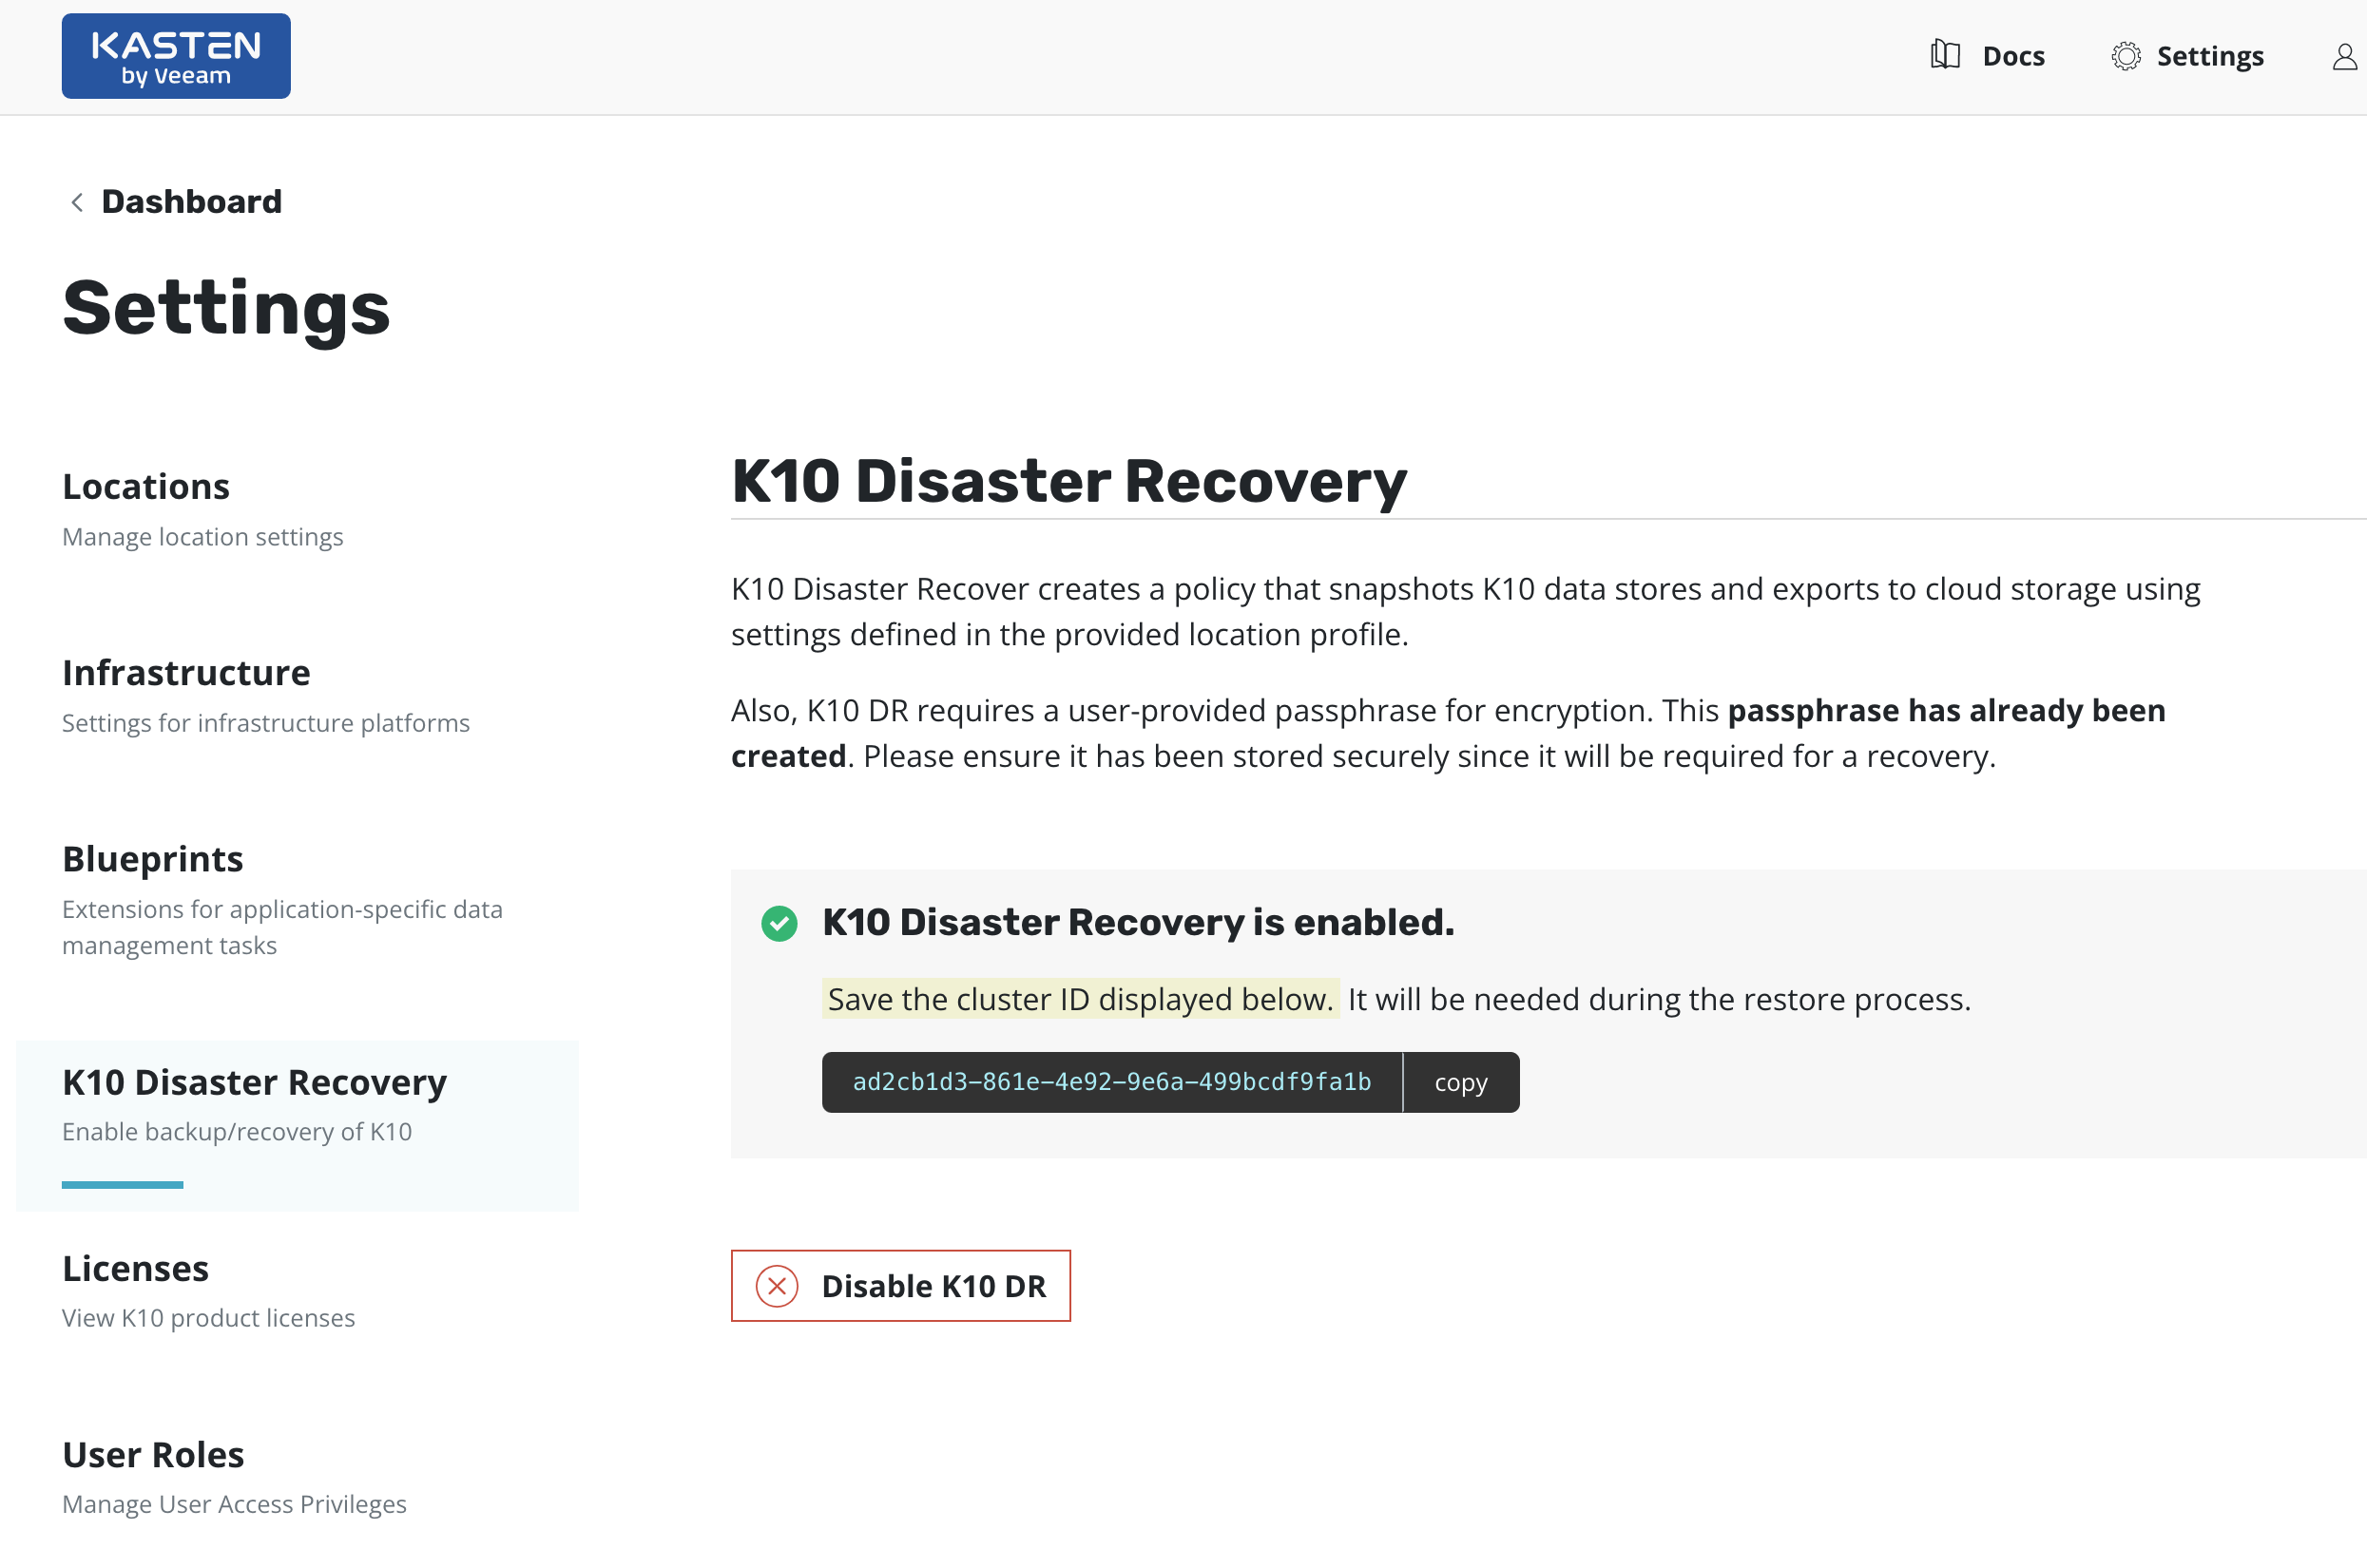
Task: Open Settings in the top bar
Action: point(2210,56)
